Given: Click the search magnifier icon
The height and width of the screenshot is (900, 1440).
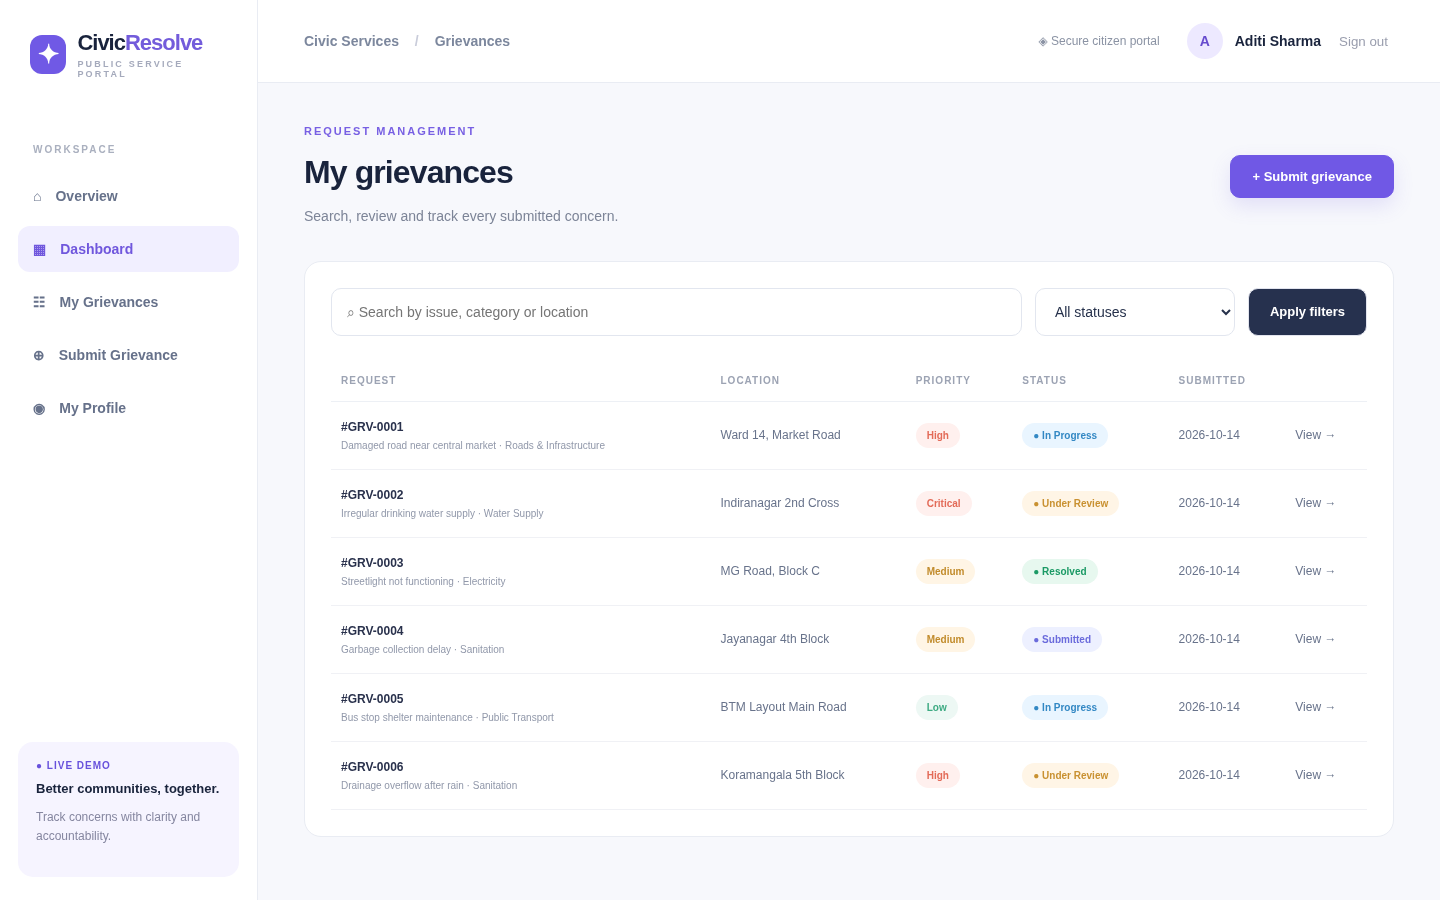Looking at the screenshot, I should tap(350, 313).
